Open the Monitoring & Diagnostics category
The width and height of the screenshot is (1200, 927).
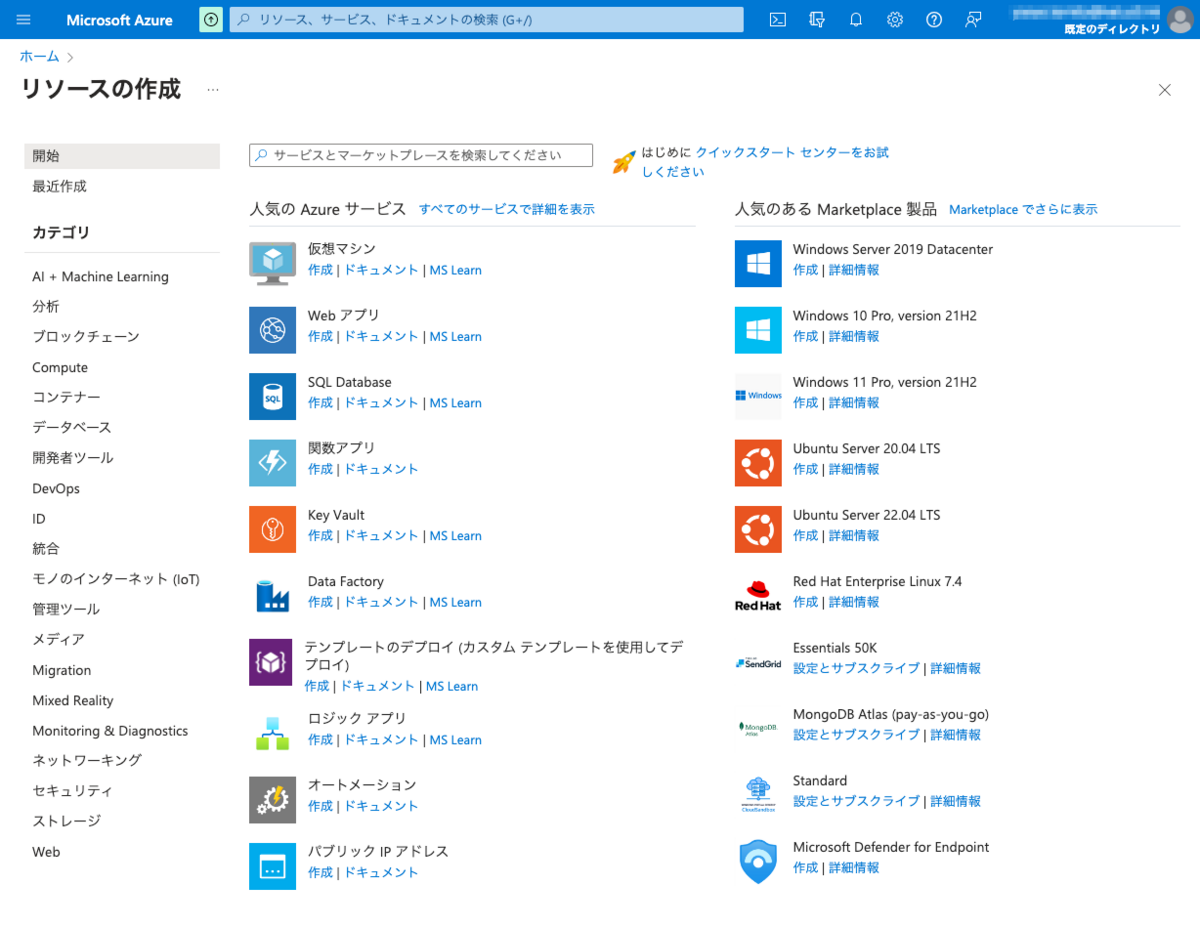click(110, 731)
